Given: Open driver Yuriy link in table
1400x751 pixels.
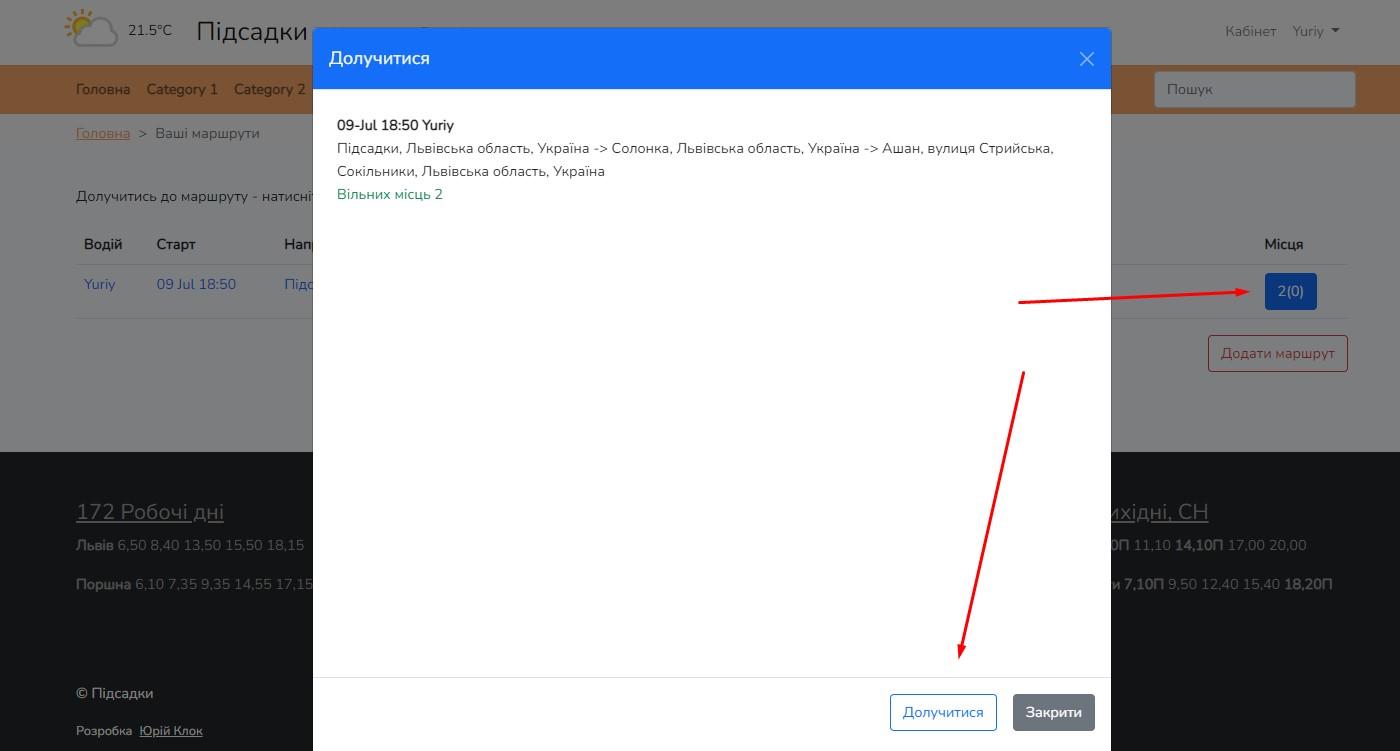Looking at the screenshot, I should coord(100,284).
